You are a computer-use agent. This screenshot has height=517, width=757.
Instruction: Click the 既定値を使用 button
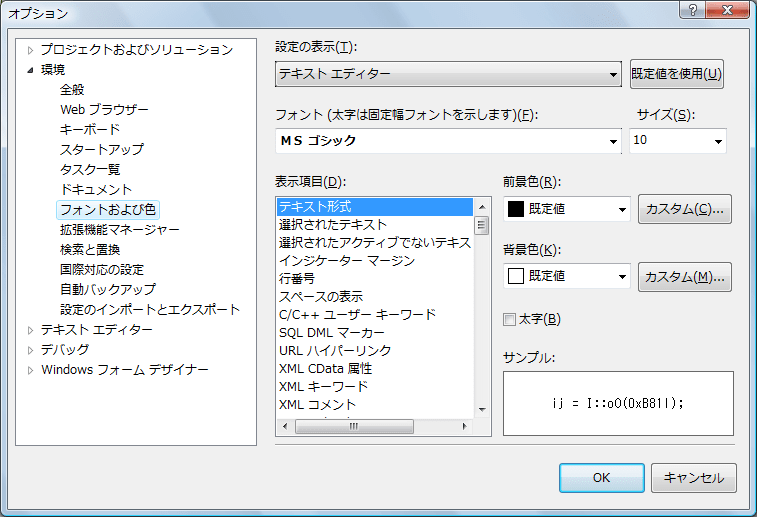coord(677,74)
